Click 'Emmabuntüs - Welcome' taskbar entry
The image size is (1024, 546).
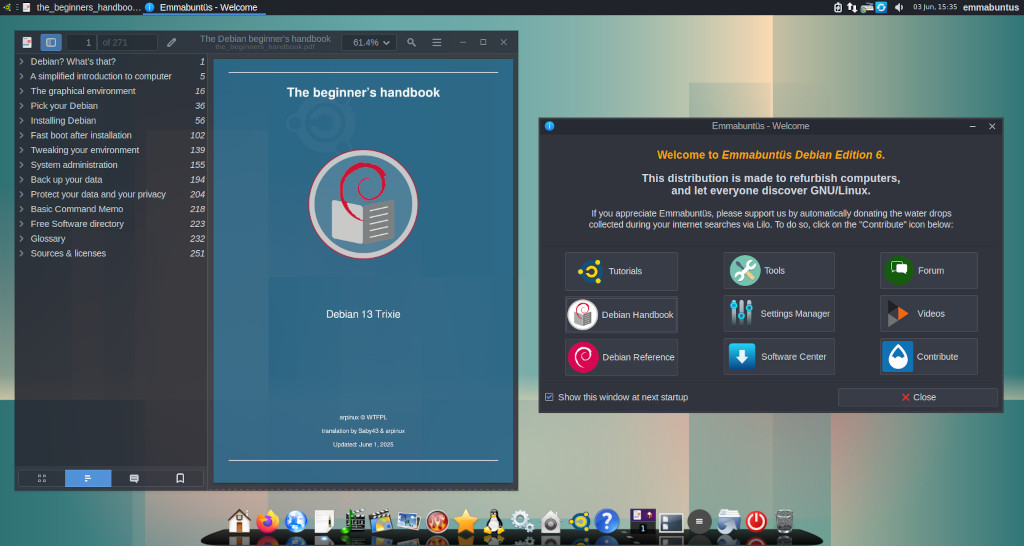[x=202, y=7]
